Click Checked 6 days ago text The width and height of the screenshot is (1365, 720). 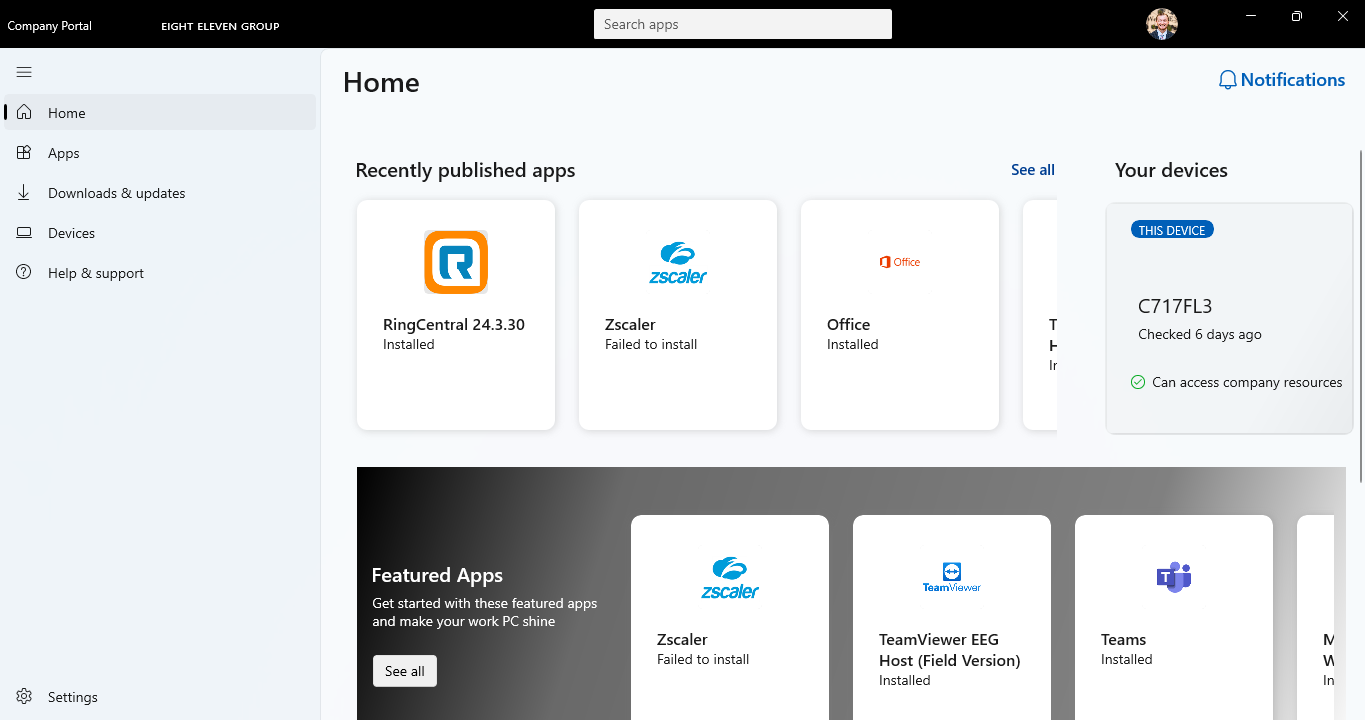tap(1200, 334)
